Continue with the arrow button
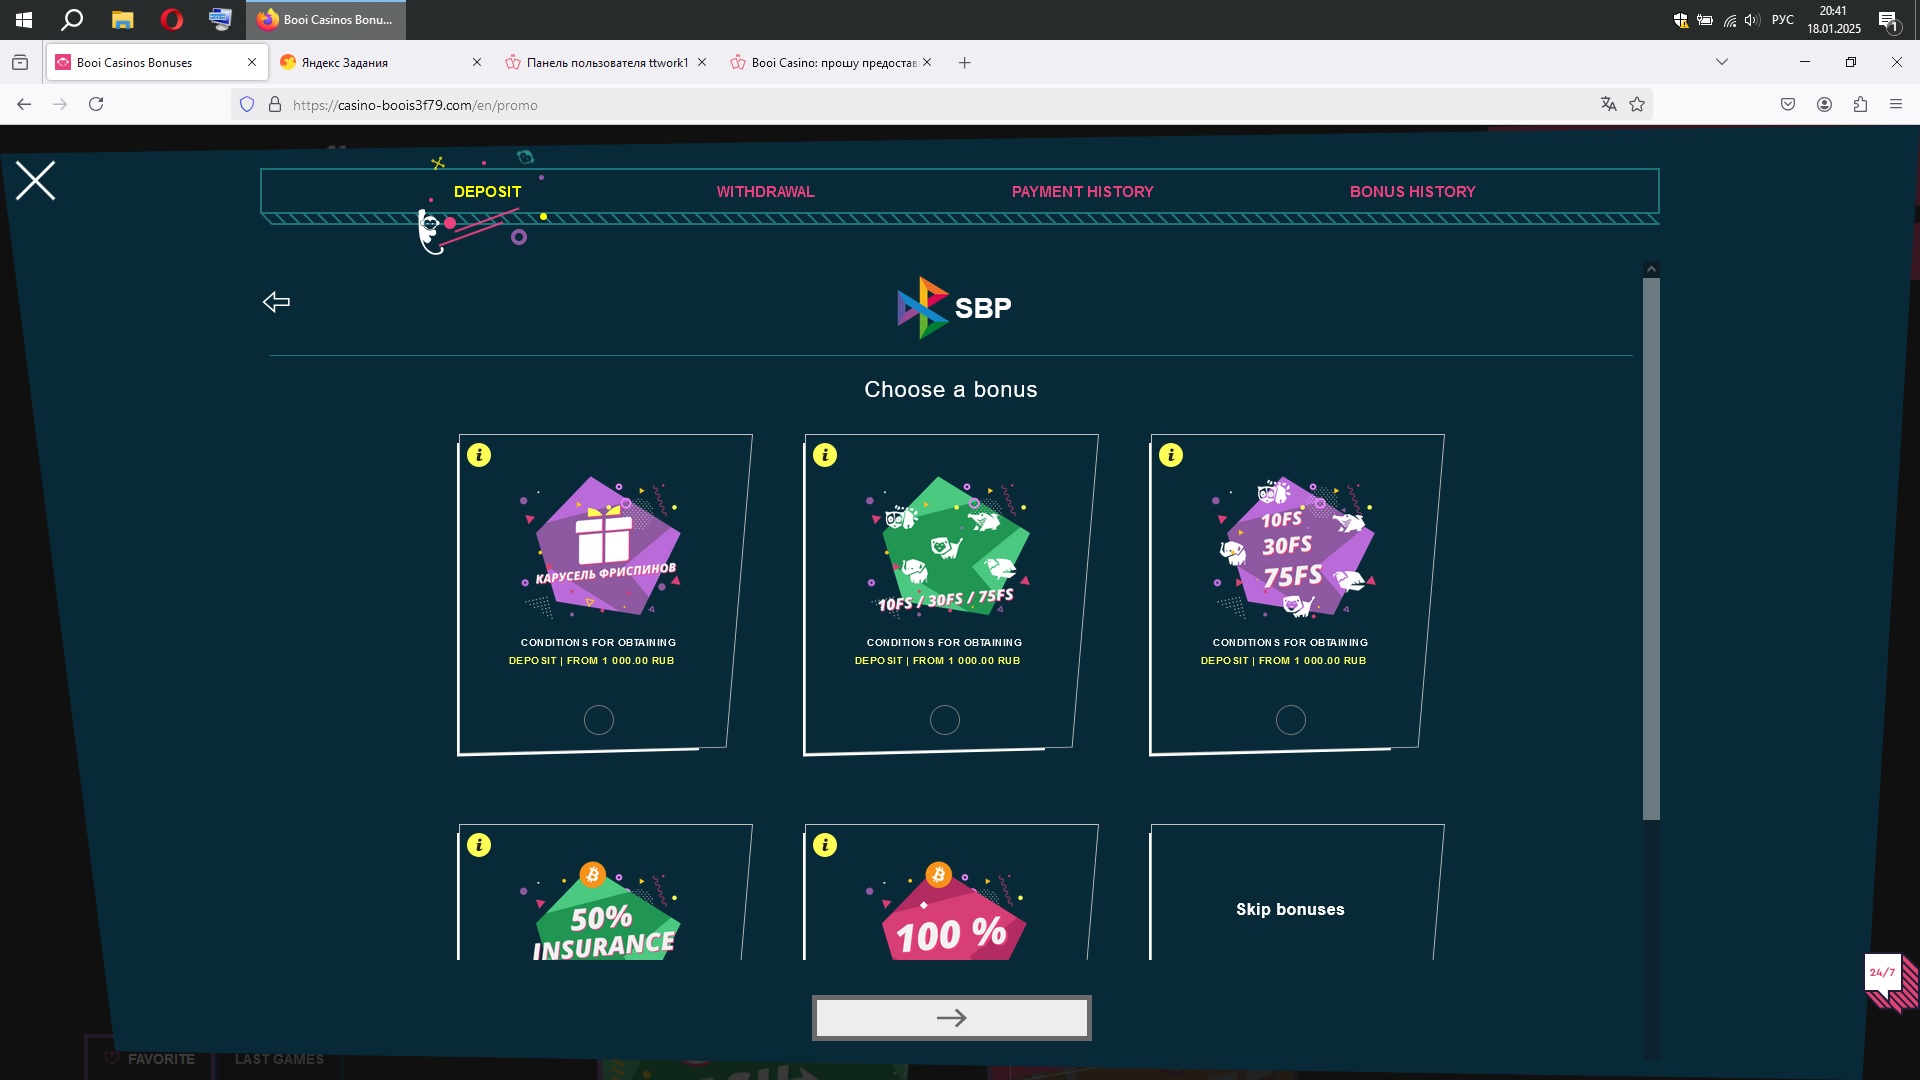Screen dimensions: 1920x1080 click(952, 1018)
